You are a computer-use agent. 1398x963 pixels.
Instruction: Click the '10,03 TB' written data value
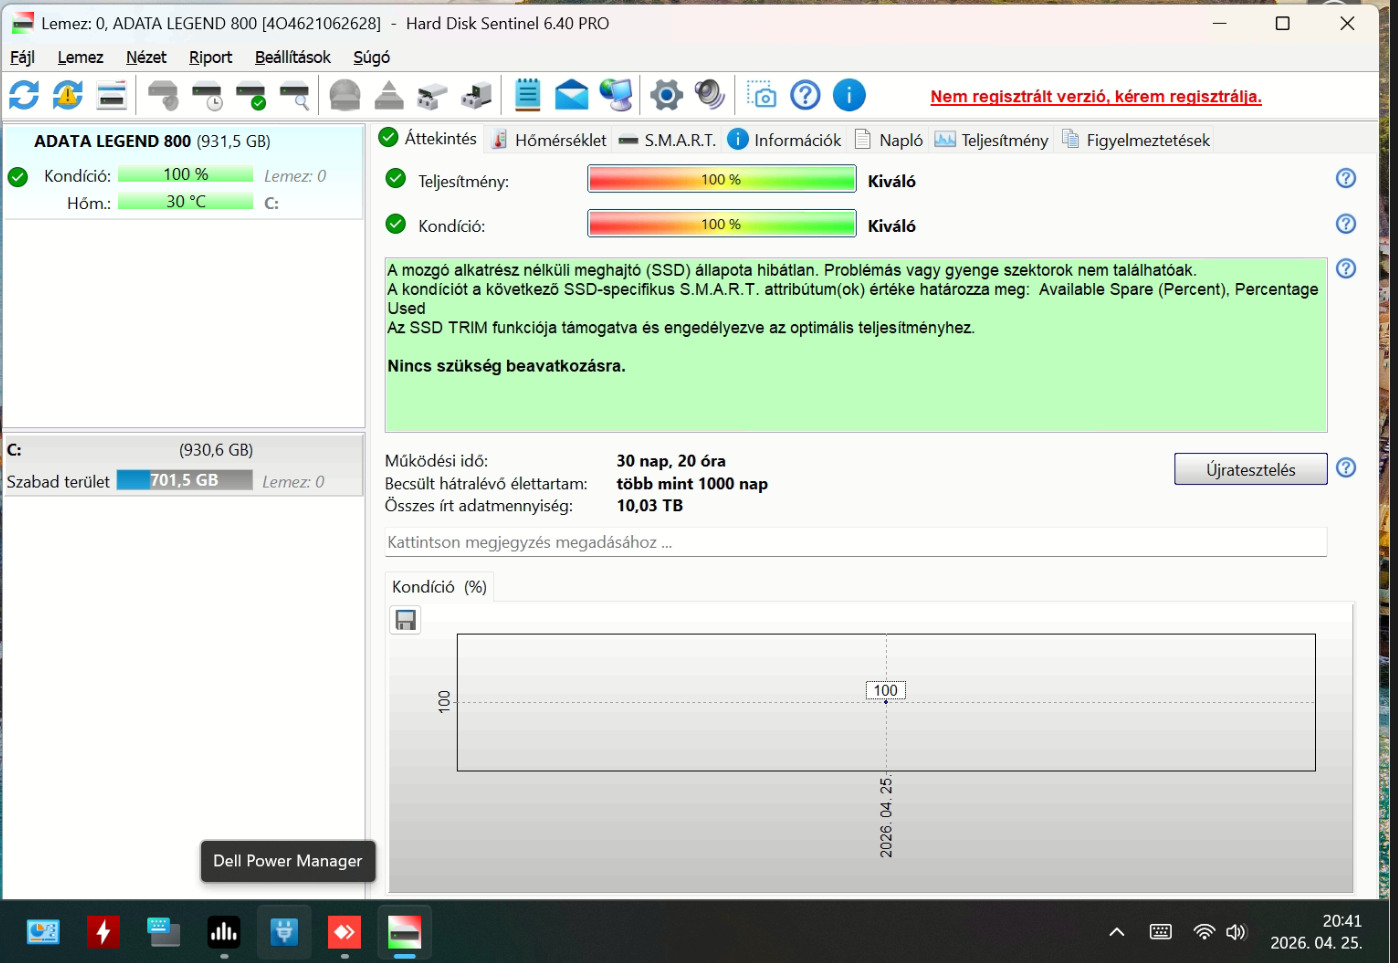click(x=649, y=506)
